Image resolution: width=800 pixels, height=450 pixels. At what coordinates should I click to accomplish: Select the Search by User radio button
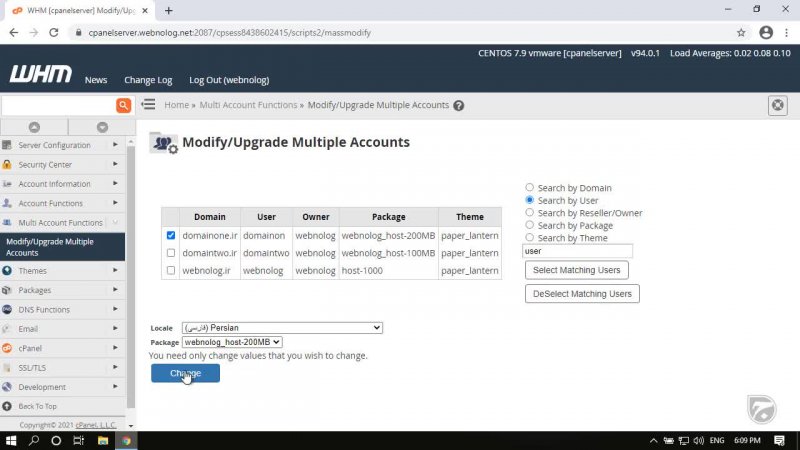coord(530,200)
